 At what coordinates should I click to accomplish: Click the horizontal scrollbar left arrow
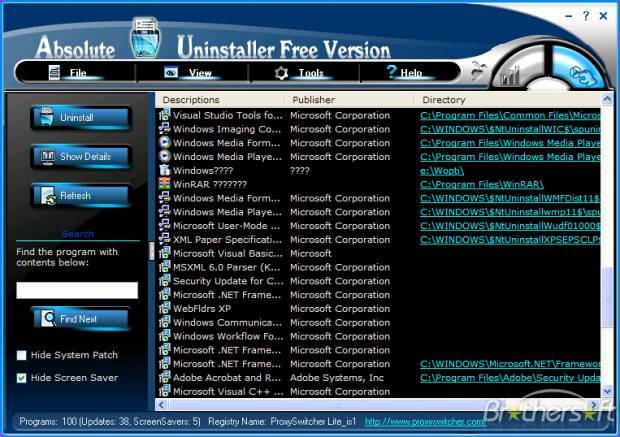click(x=161, y=405)
